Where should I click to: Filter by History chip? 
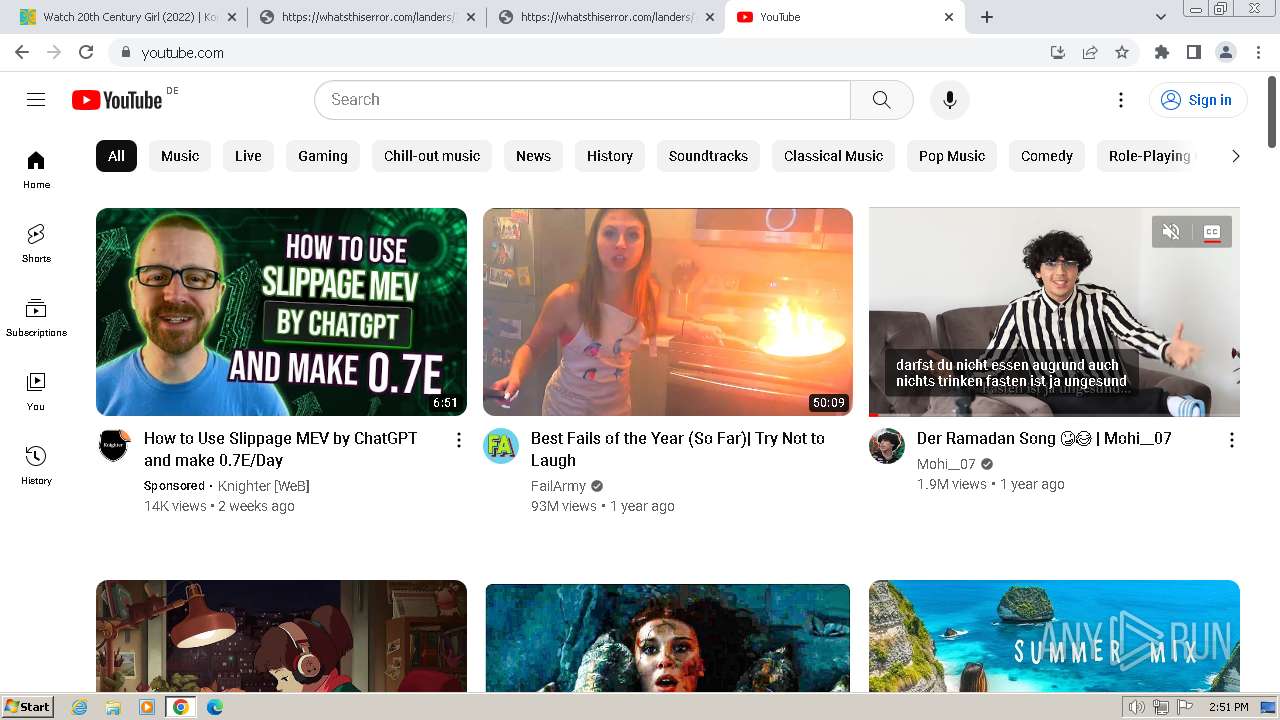(610, 156)
